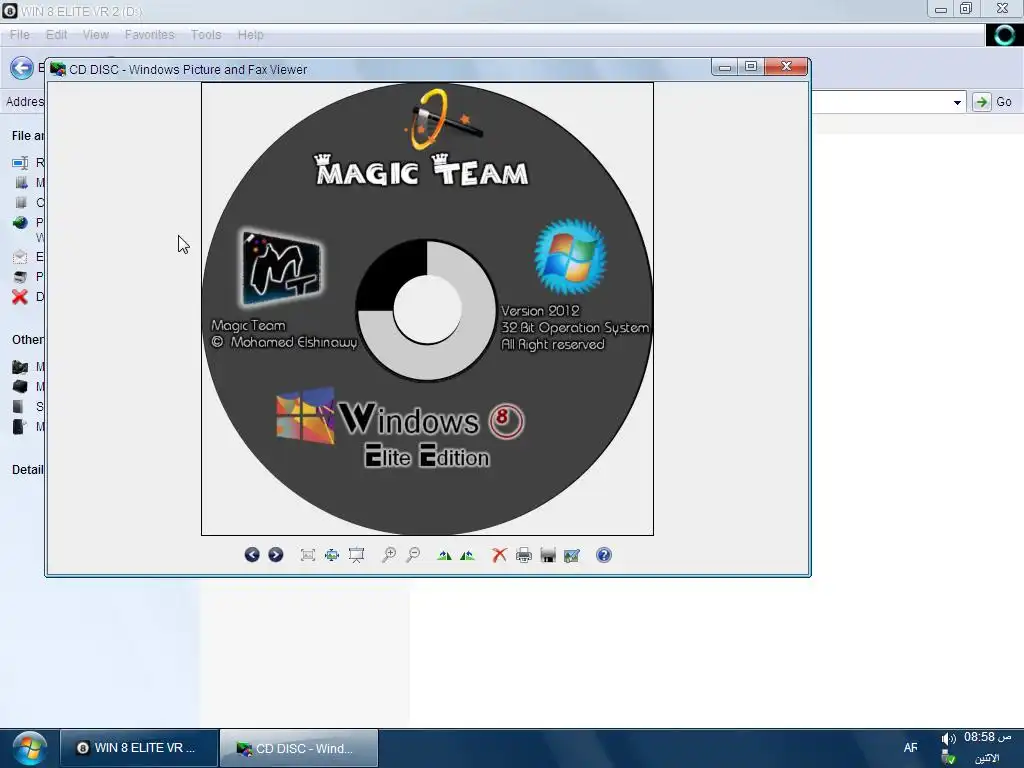Rotate image counterclockwise
This screenshot has height=768, width=1024.
pyautogui.click(x=468, y=555)
